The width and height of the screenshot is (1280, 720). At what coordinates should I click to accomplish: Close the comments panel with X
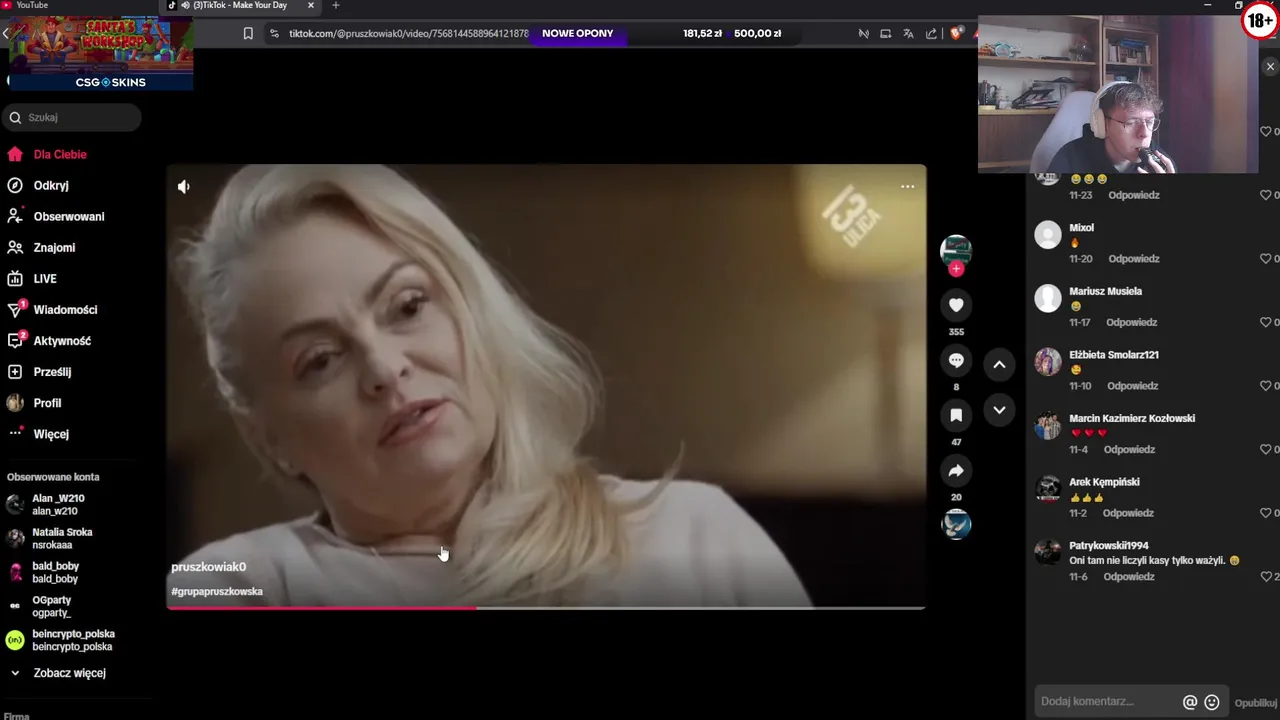tap(1270, 67)
